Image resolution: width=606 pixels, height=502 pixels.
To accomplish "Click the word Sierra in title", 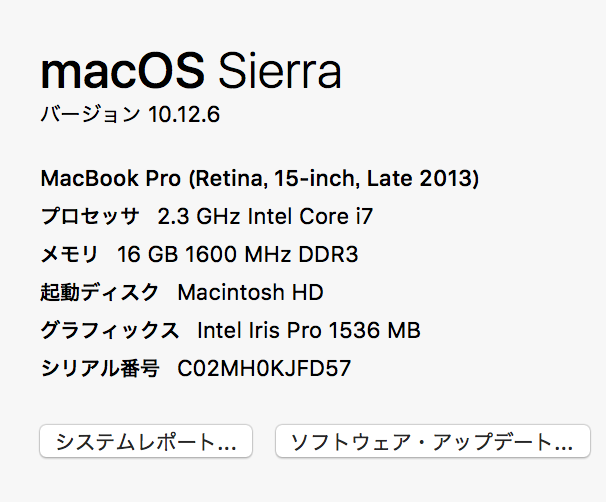I will point(279,72).
